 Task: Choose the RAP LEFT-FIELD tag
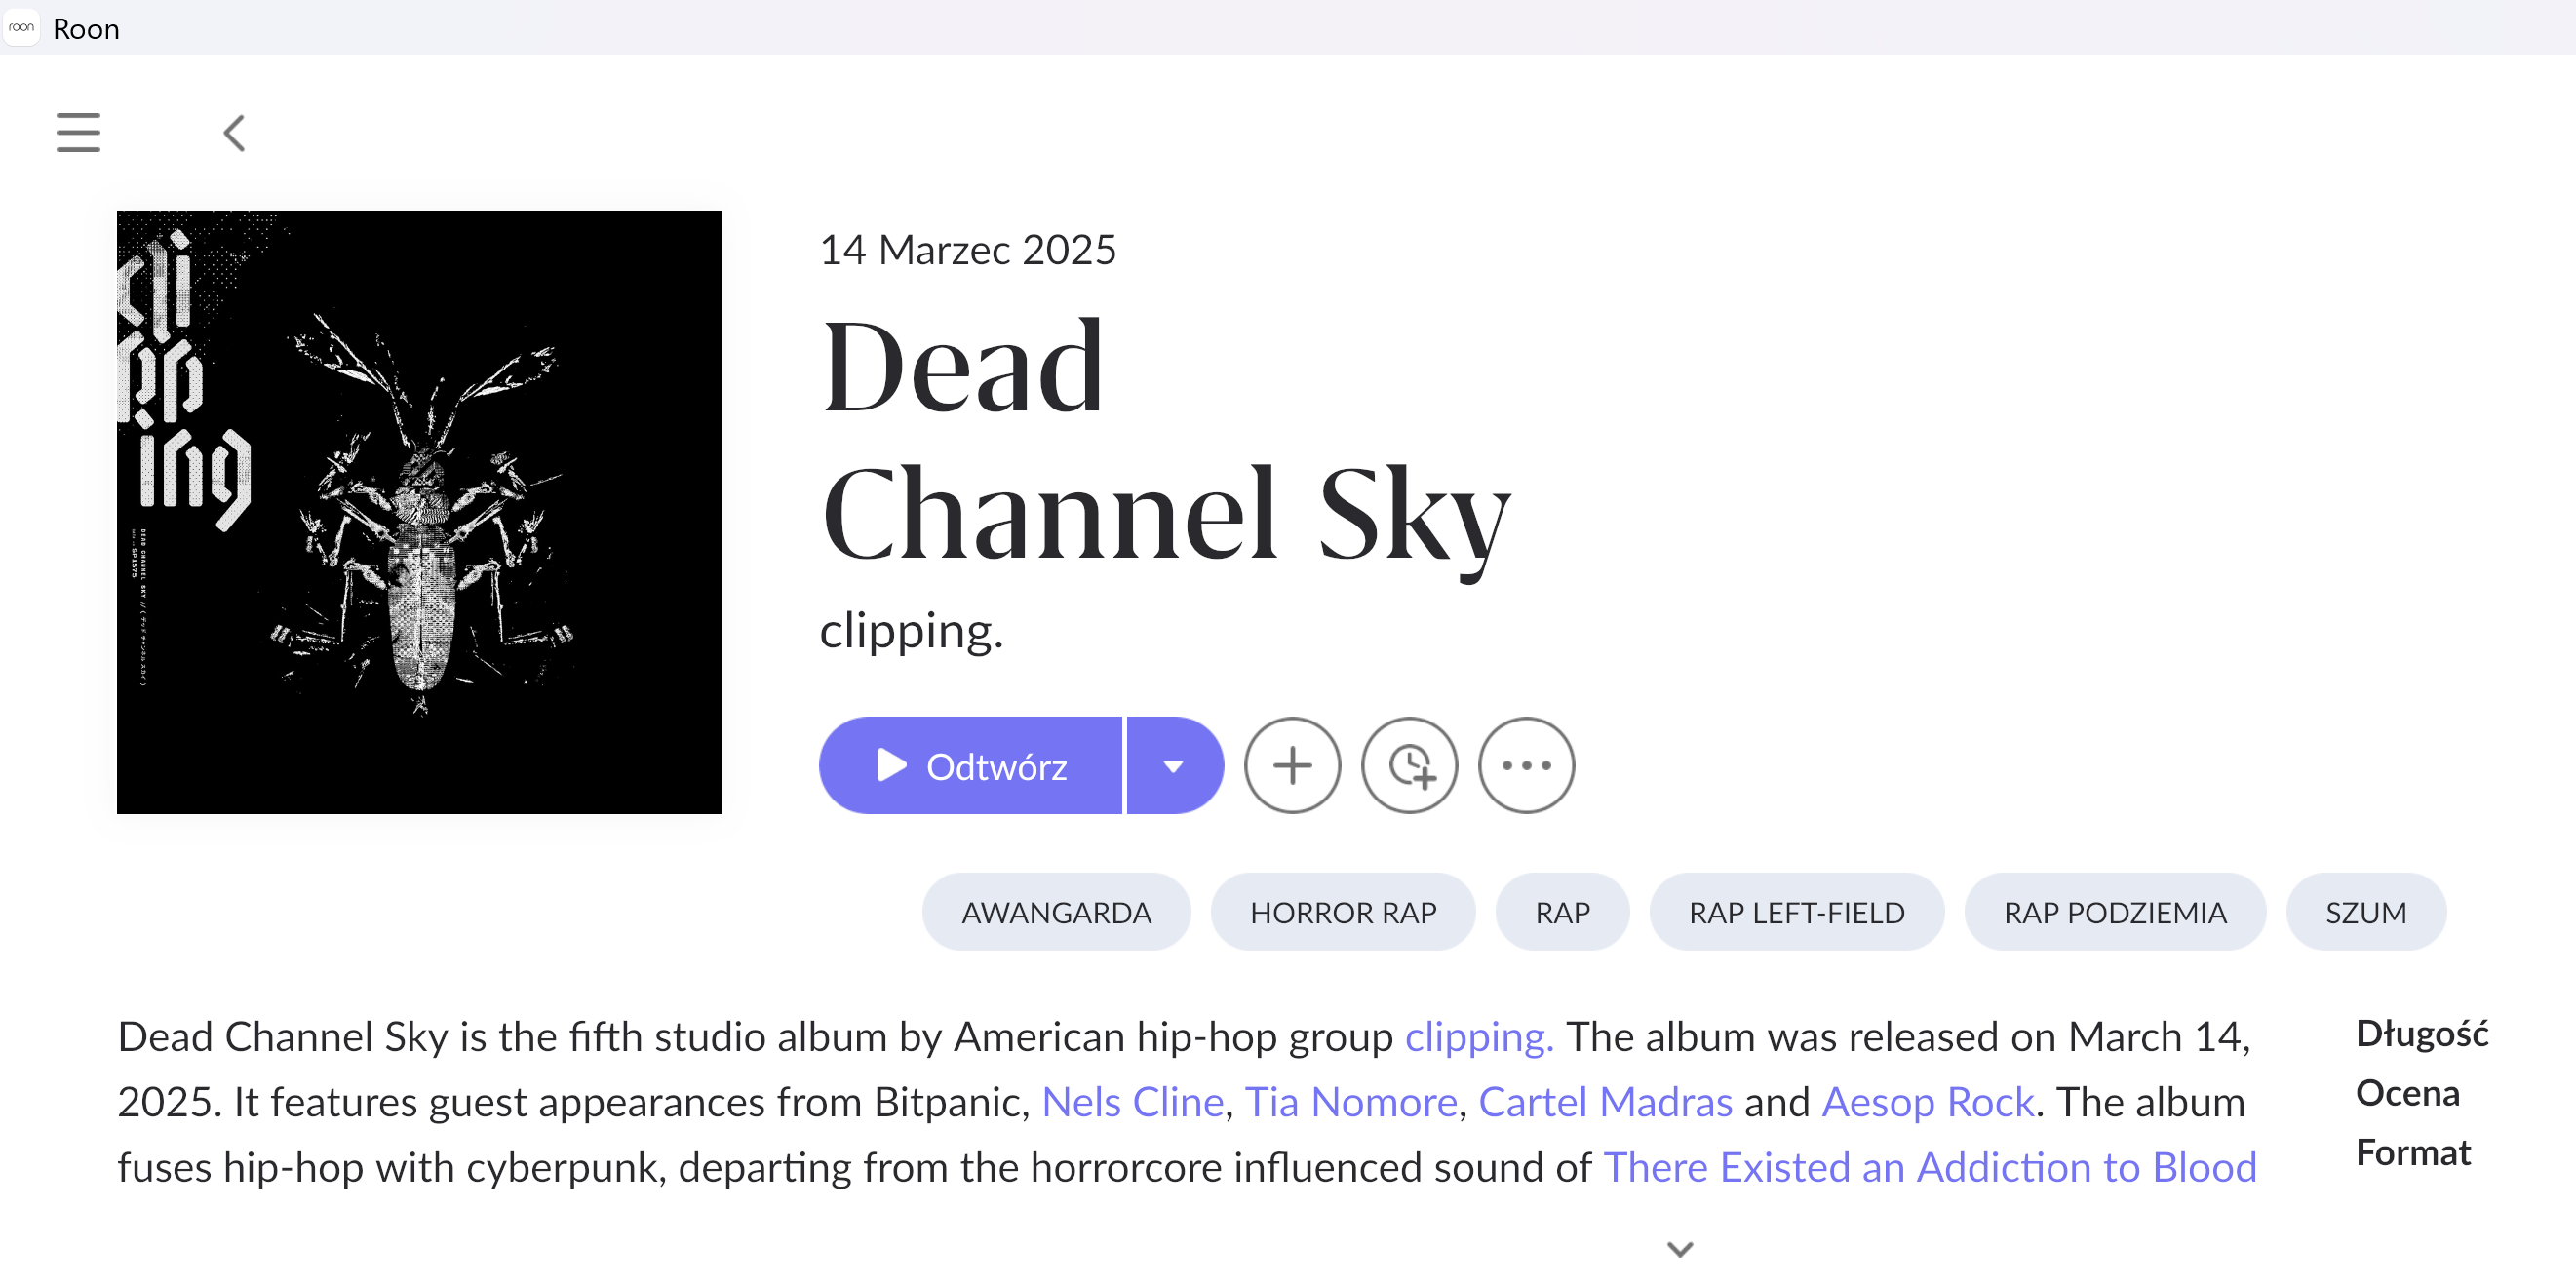1795,912
